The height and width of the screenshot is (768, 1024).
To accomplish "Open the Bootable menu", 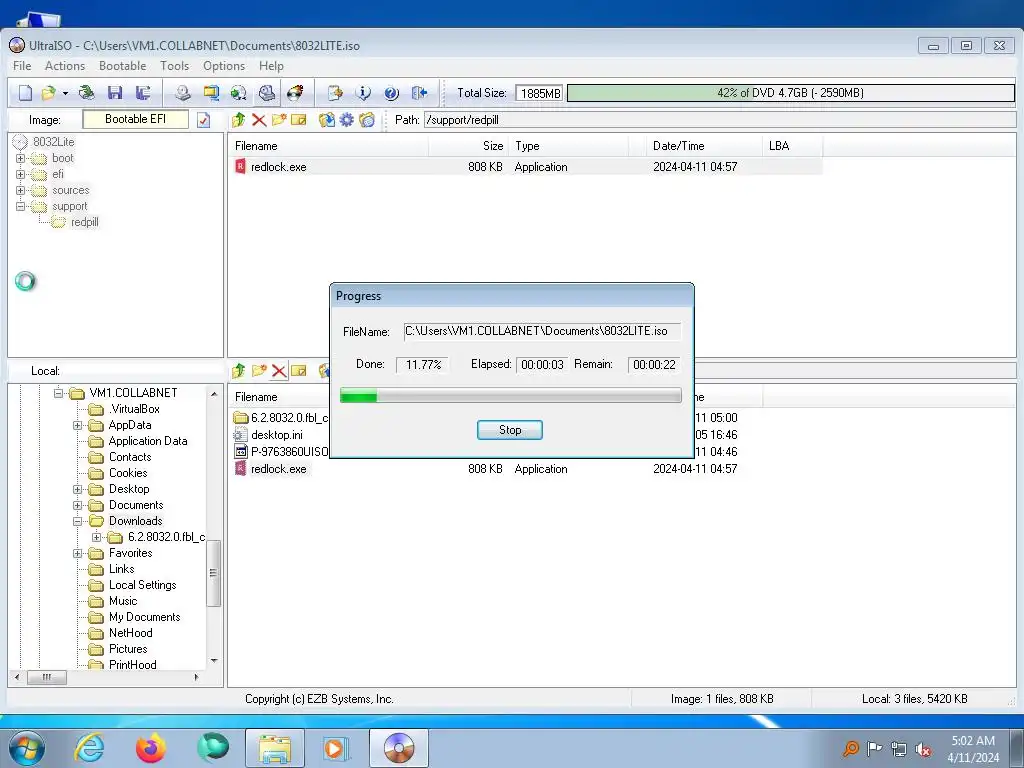I will pos(122,66).
